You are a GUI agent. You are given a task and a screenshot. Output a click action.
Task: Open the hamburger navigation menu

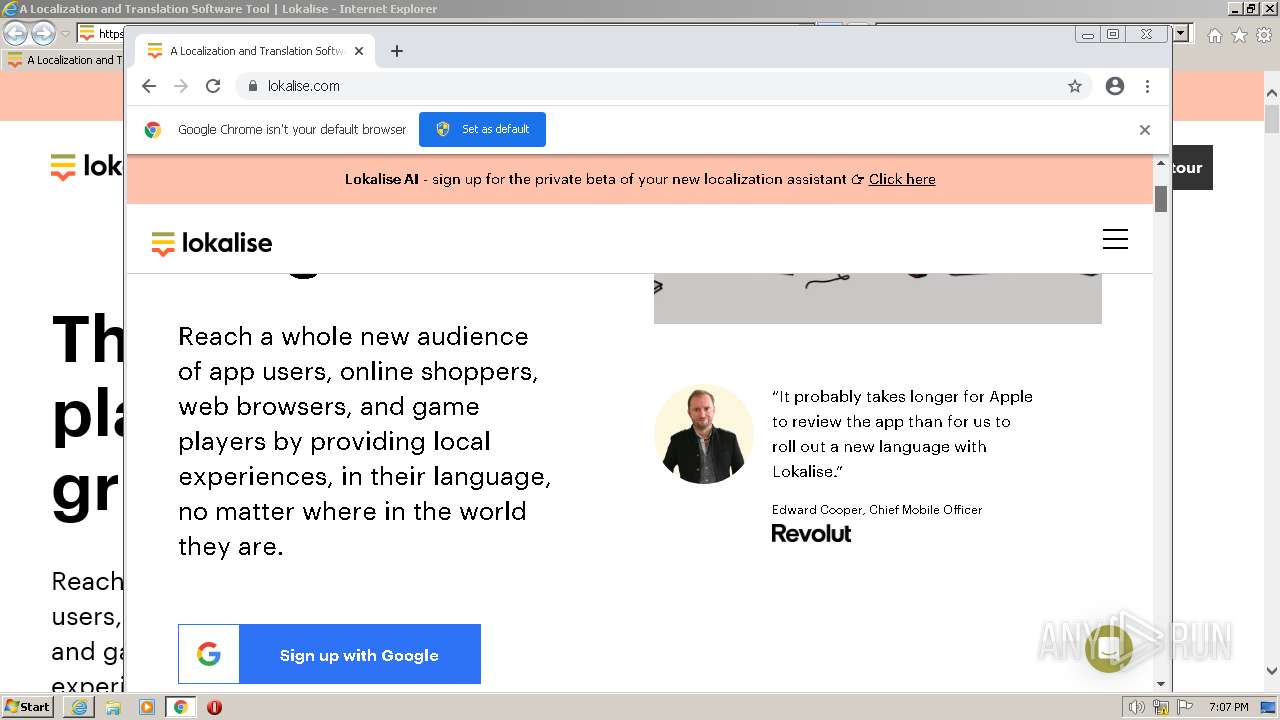(x=1115, y=239)
